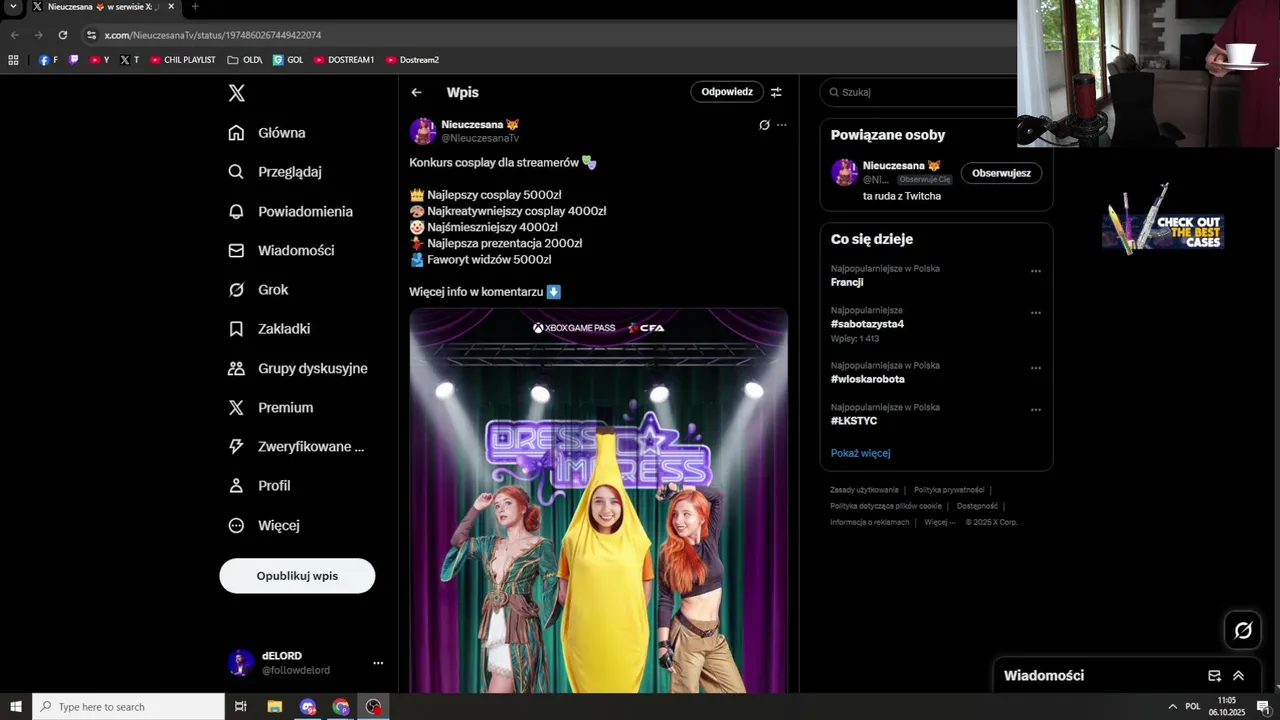1280x720 pixels.
Task: Open CHIL PLAYLIST bookmark
Action: pos(183,60)
